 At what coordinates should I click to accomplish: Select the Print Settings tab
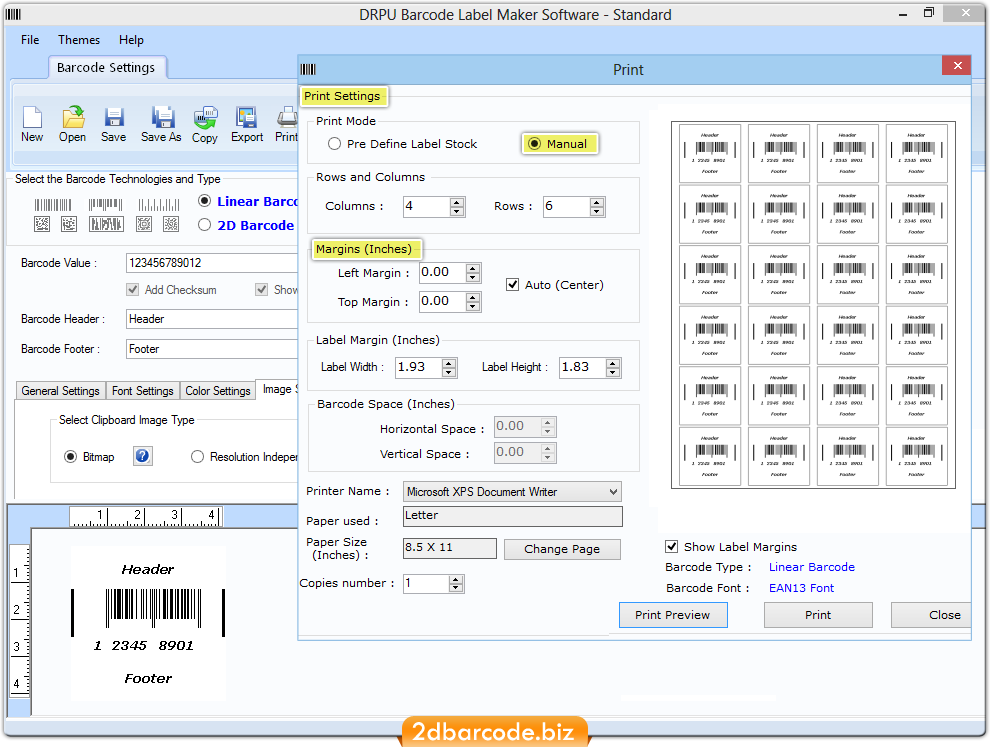coord(342,96)
